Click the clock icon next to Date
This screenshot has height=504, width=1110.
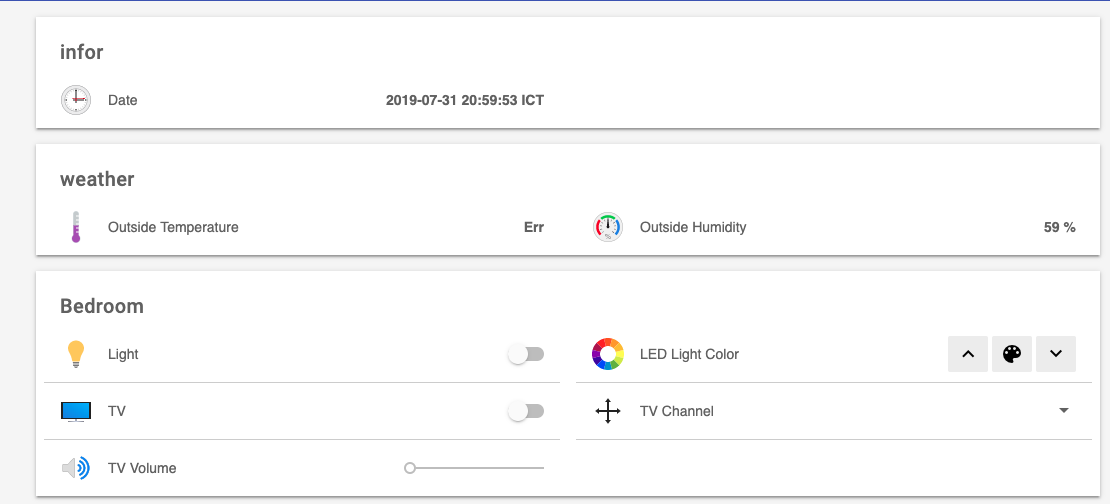pos(76,100)
